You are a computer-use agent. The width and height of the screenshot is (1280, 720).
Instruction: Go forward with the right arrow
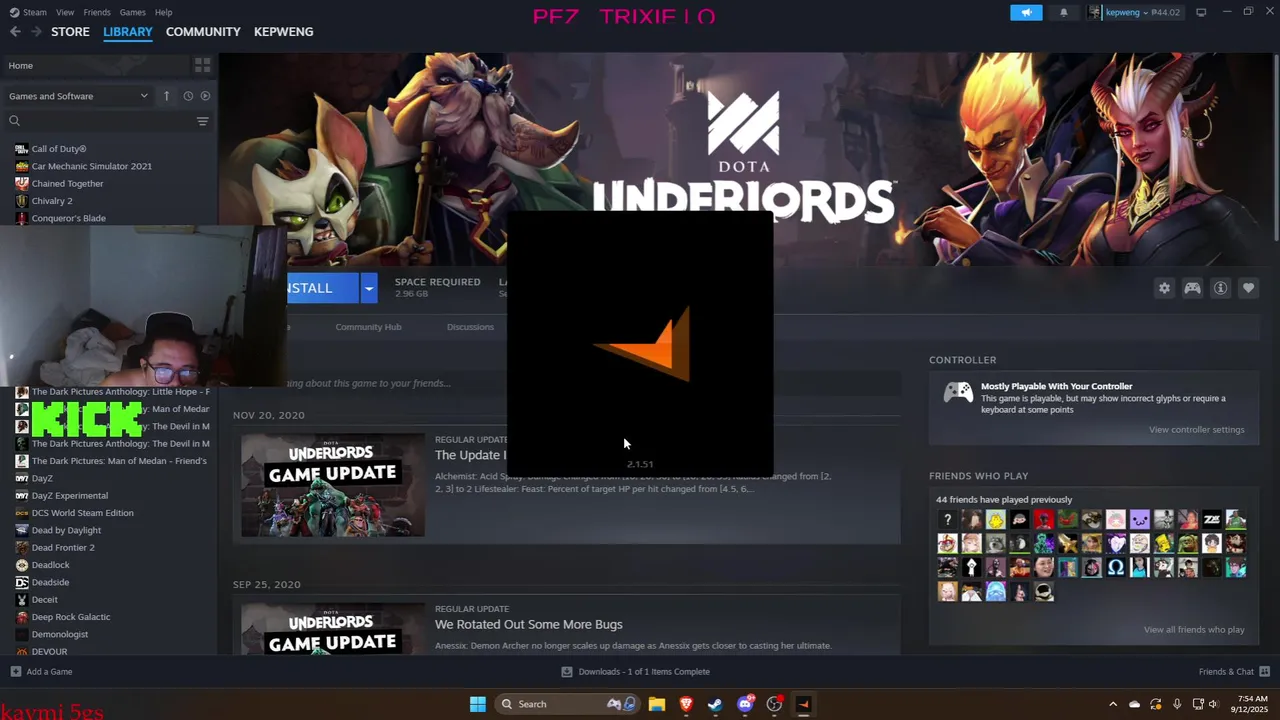pyautogui.click(x=36, y=32)
